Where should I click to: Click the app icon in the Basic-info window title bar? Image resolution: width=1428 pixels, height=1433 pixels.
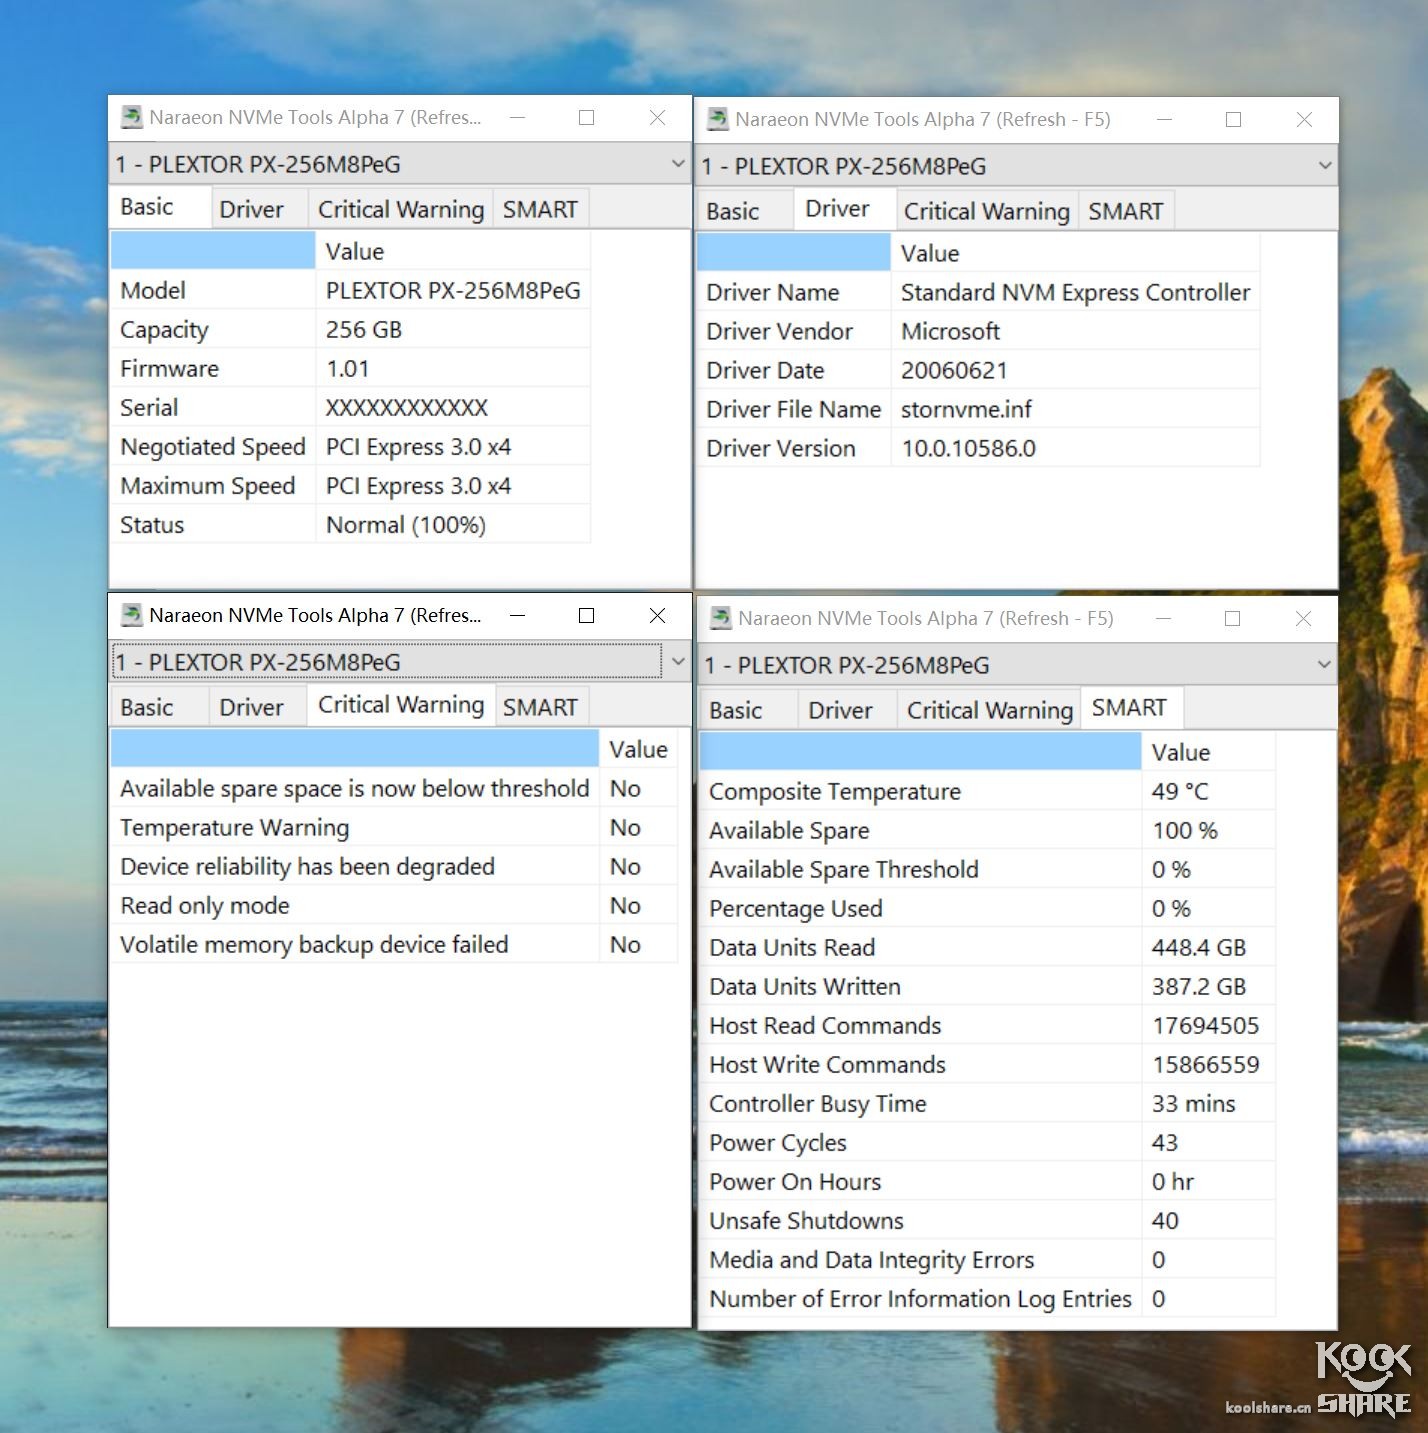[x=131, y=117]
